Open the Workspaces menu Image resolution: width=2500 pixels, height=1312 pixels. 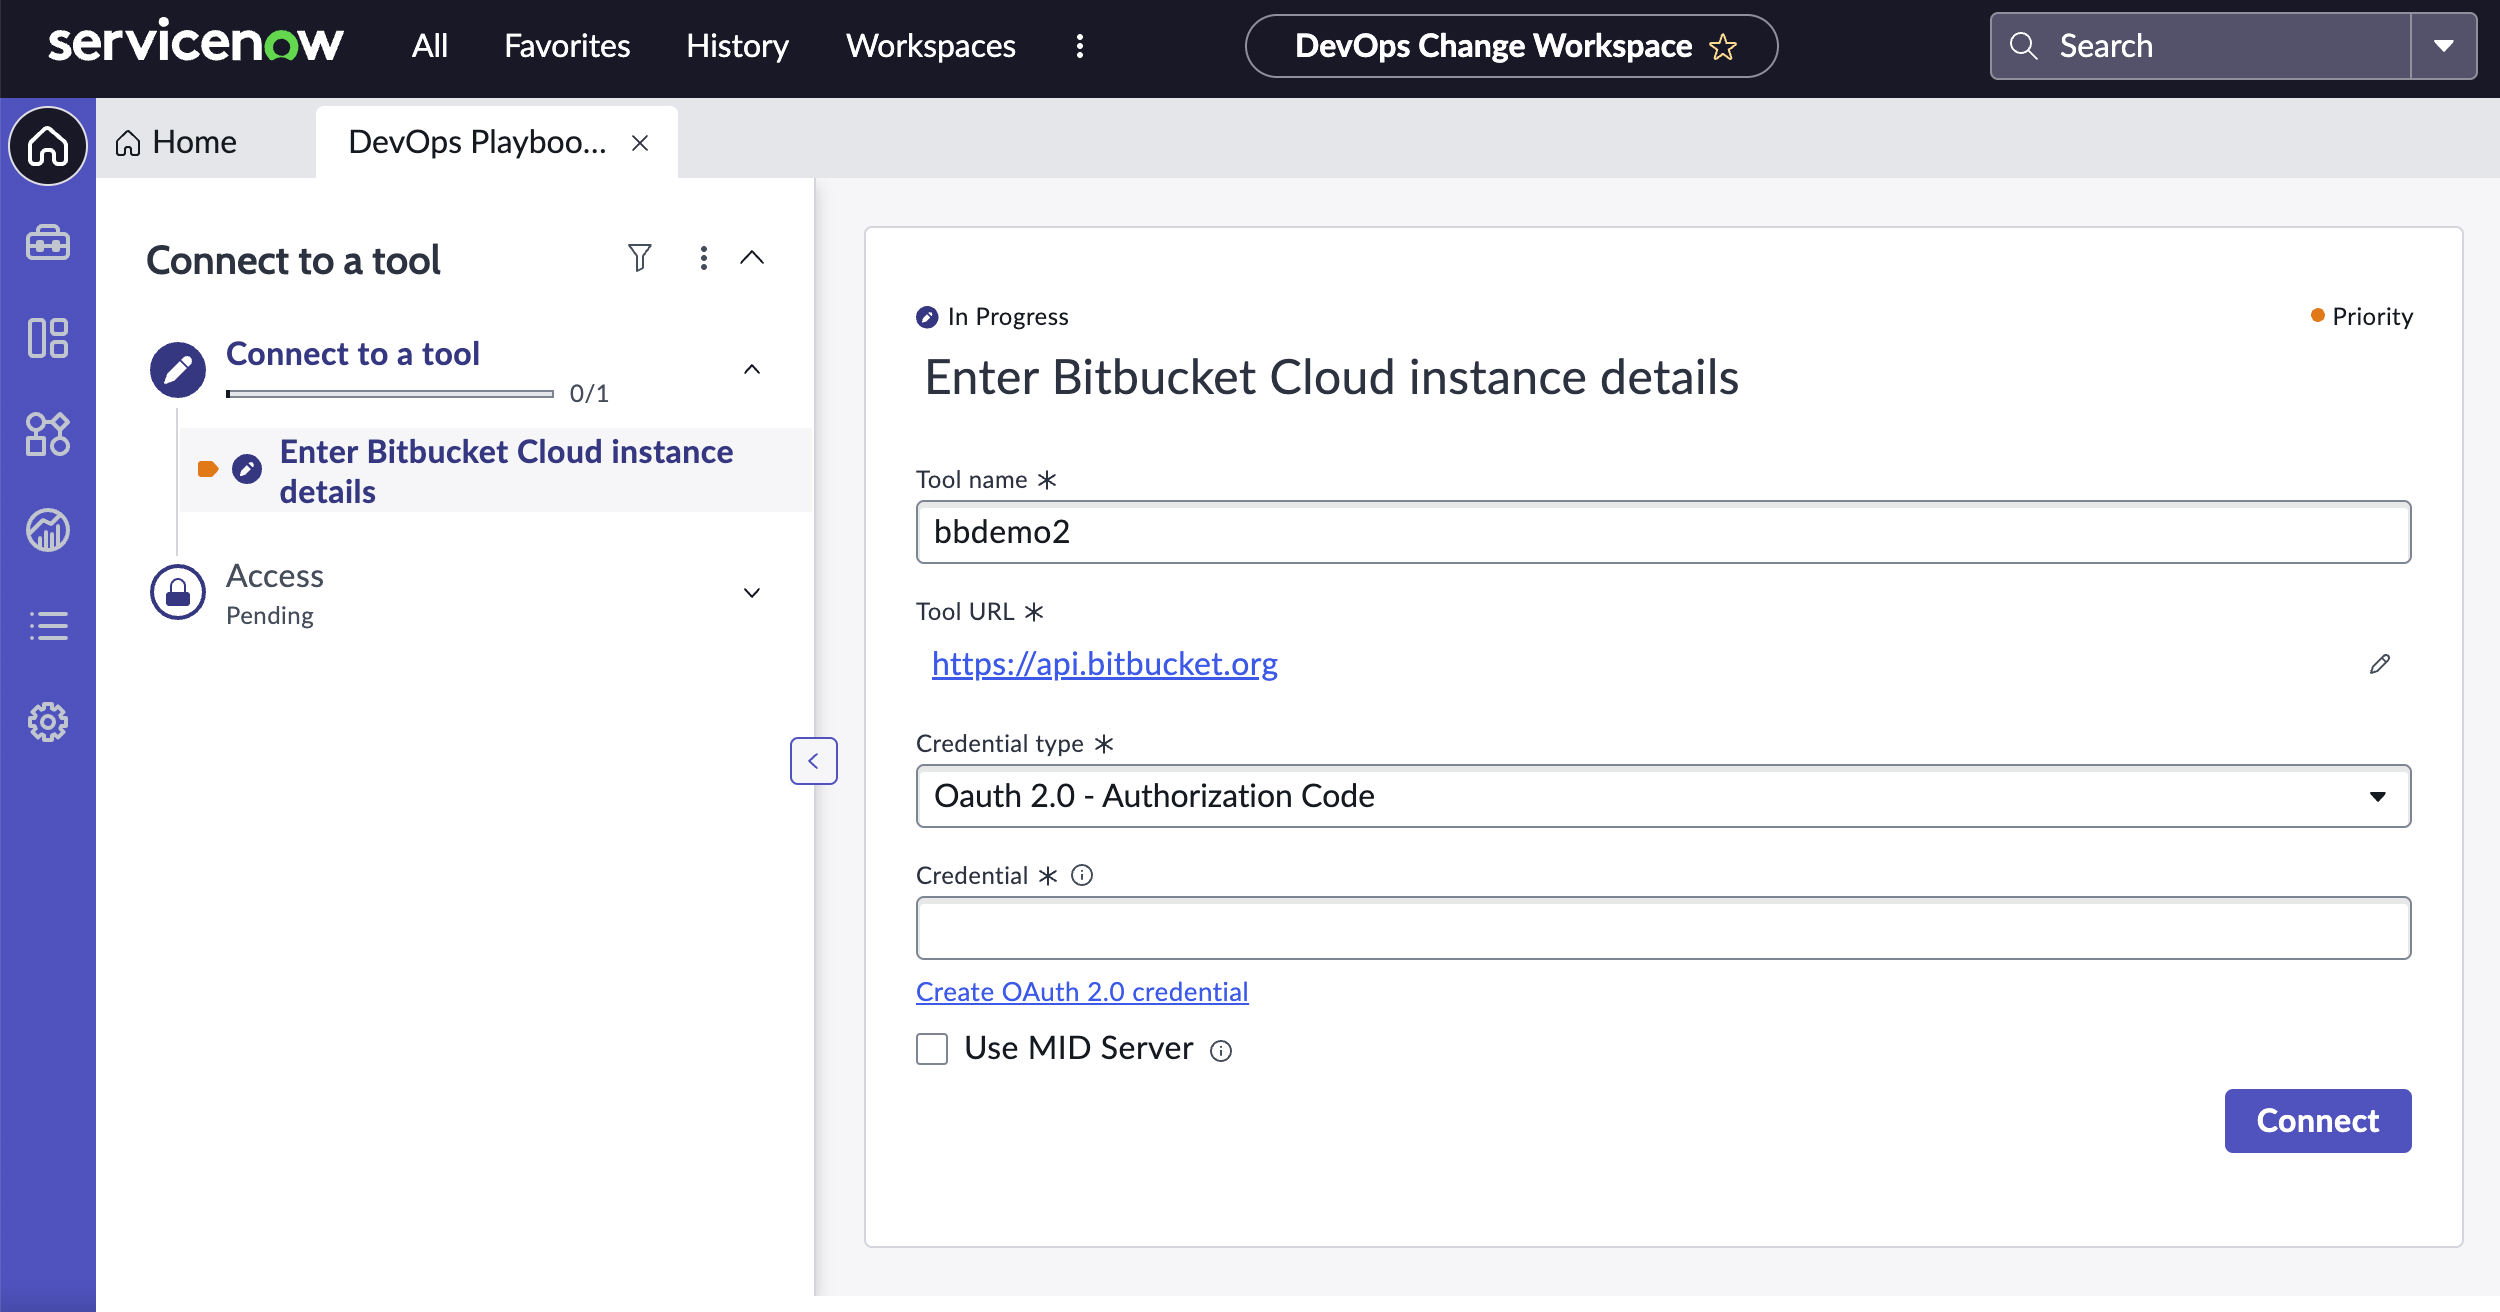pos(931,46)
